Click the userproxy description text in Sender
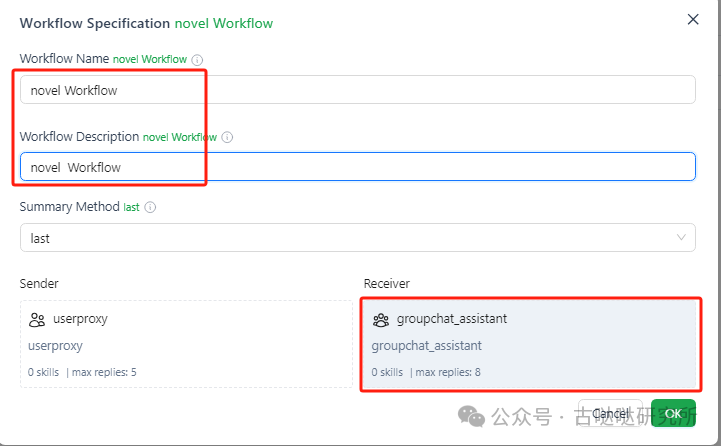The width and height of the screenshot is (721, 446). point(55,346)
